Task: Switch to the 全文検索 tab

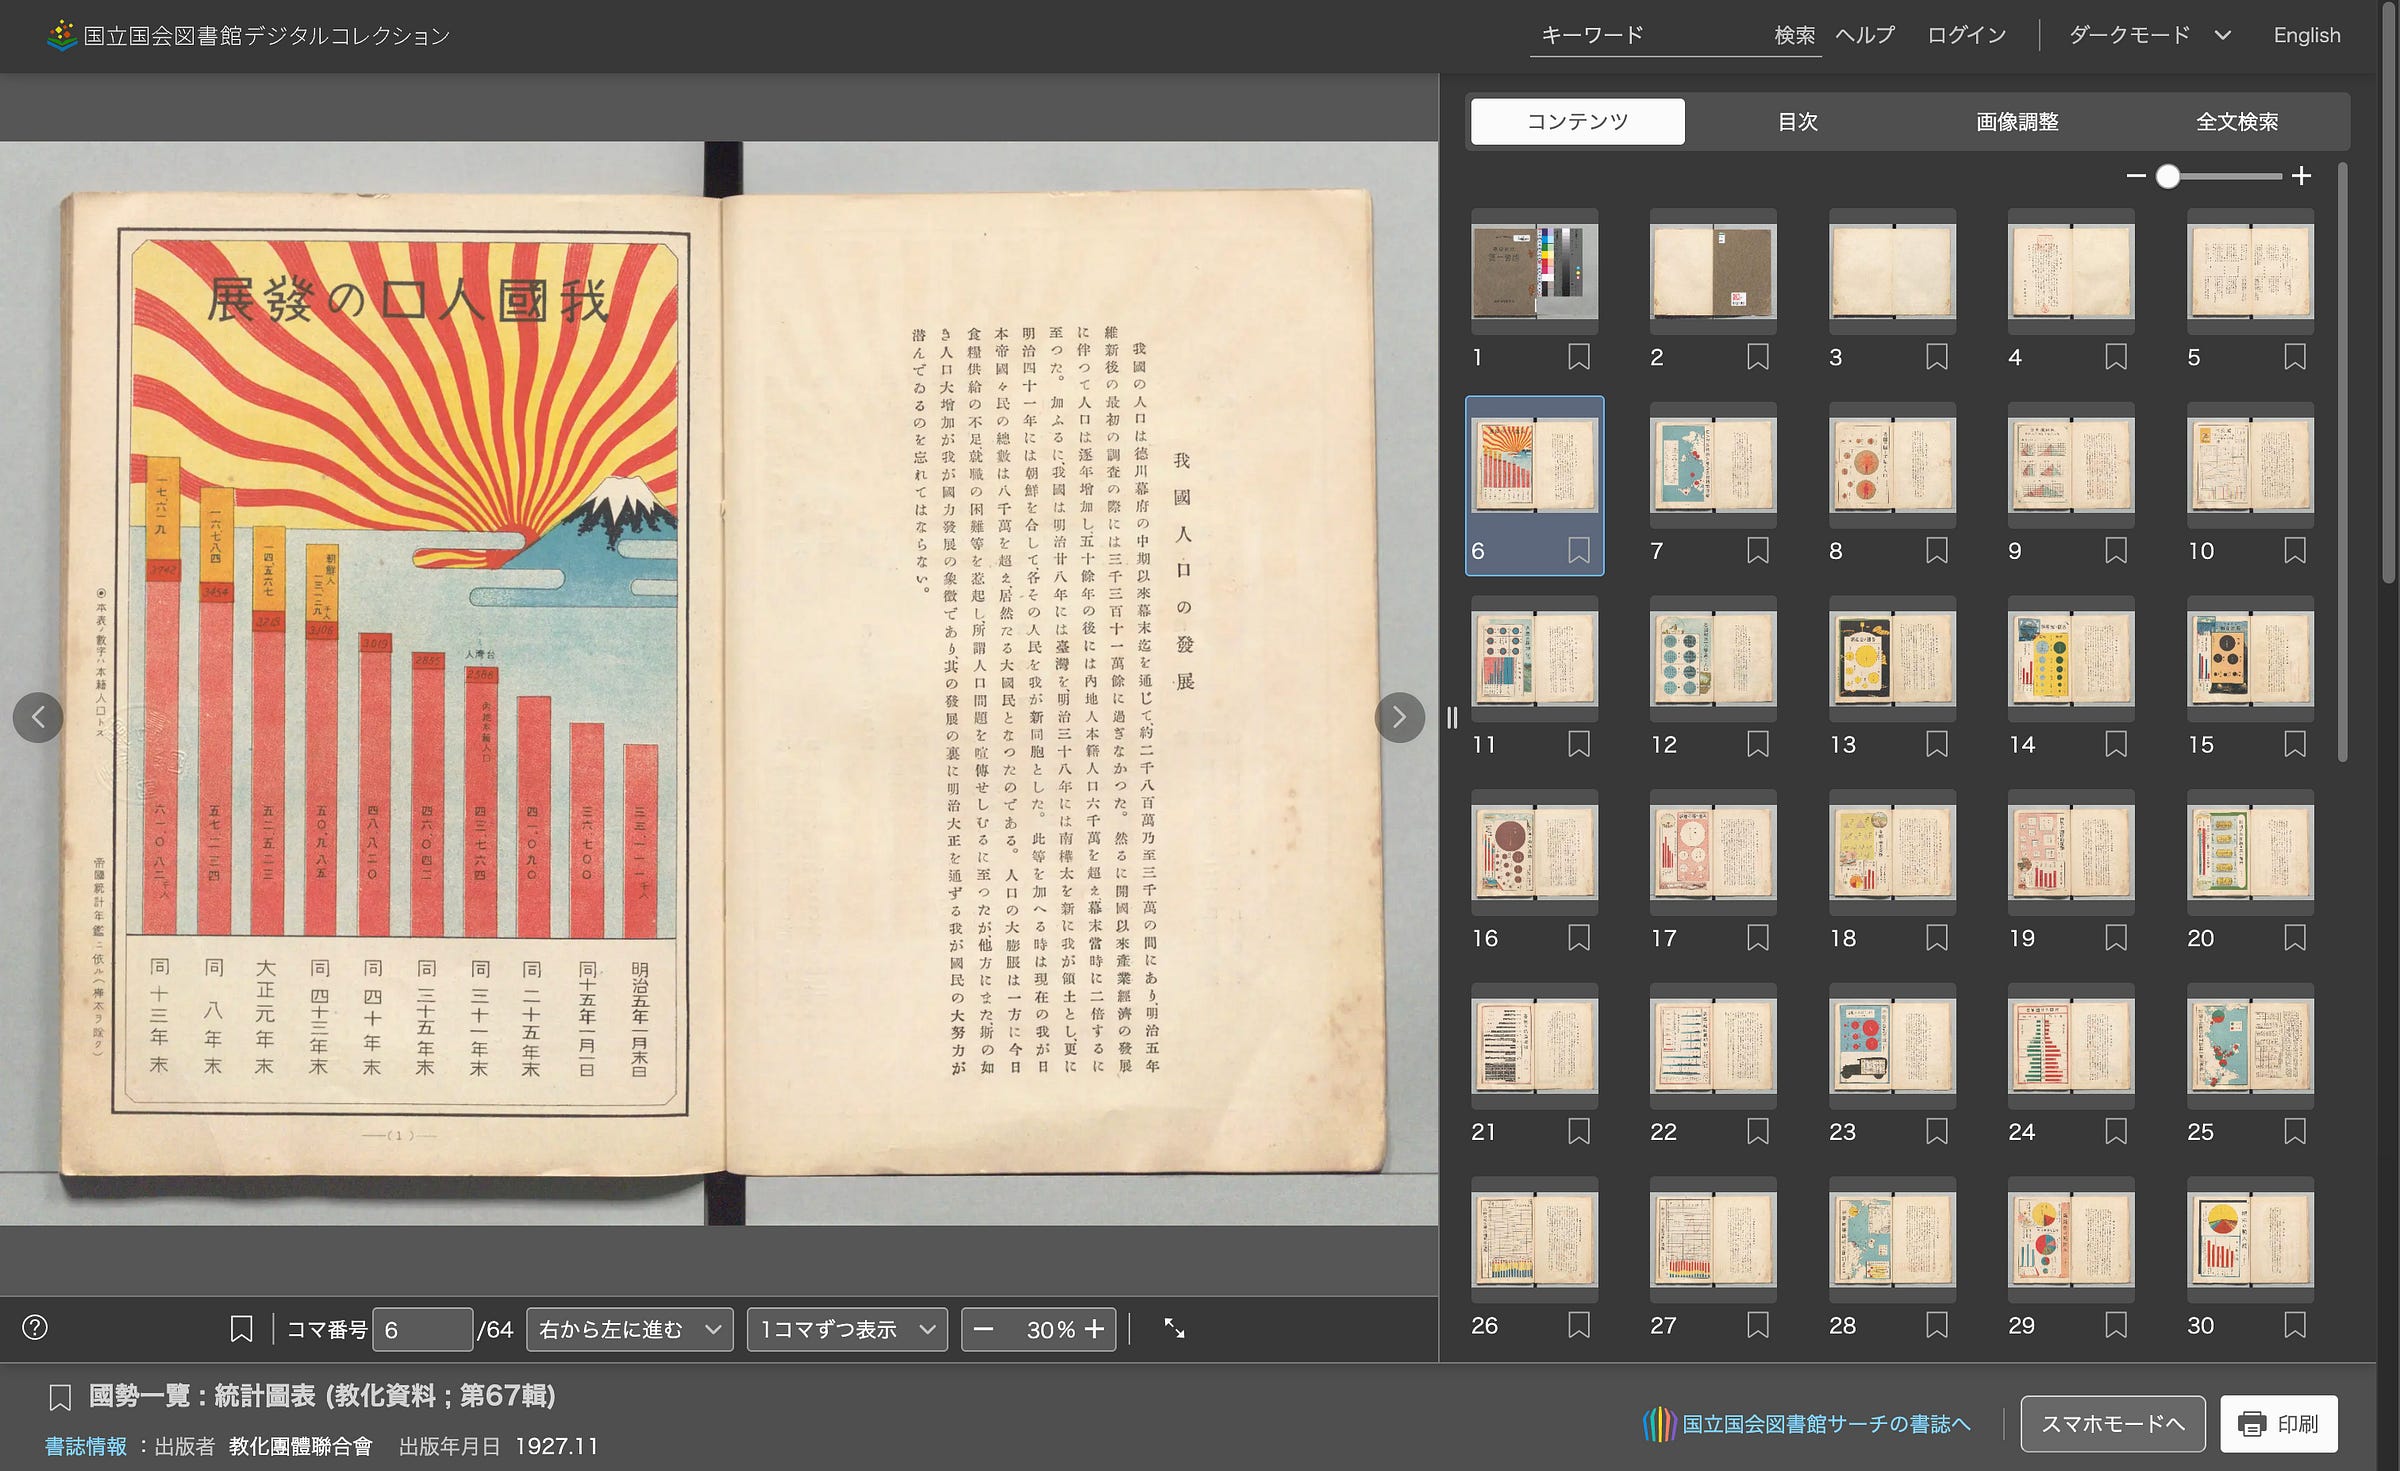Action: coord(2236,121)
